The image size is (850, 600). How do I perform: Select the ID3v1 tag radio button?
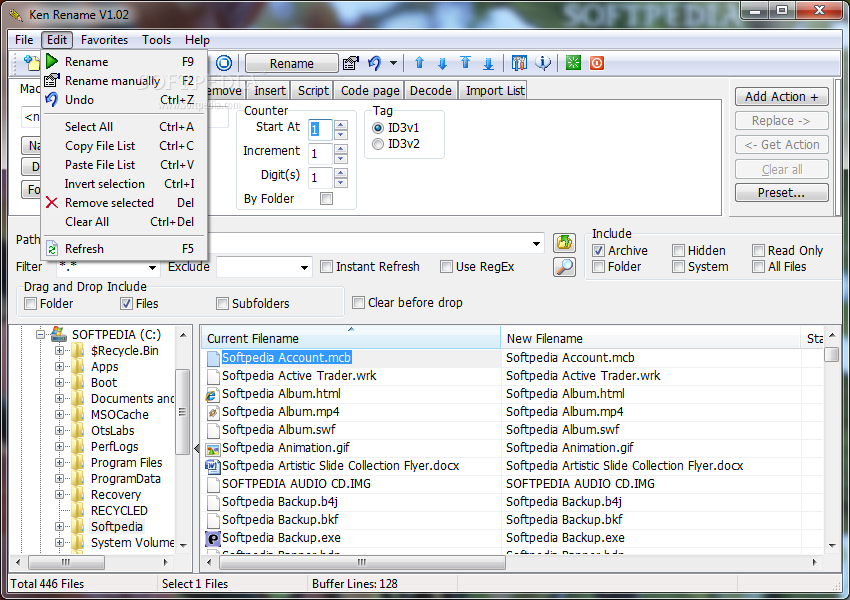(378, 128)
